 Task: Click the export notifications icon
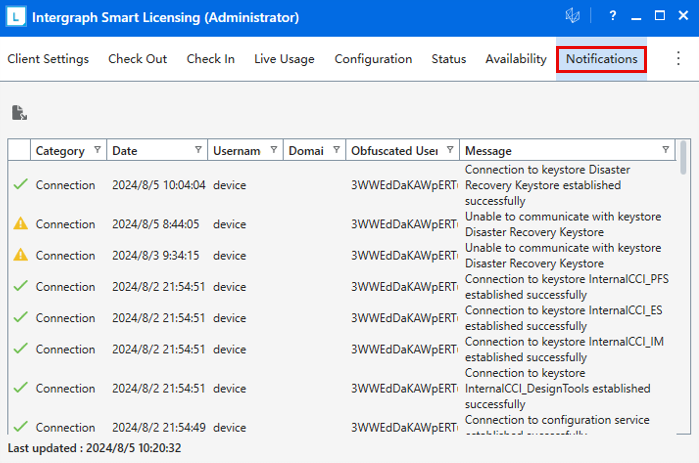19,113
